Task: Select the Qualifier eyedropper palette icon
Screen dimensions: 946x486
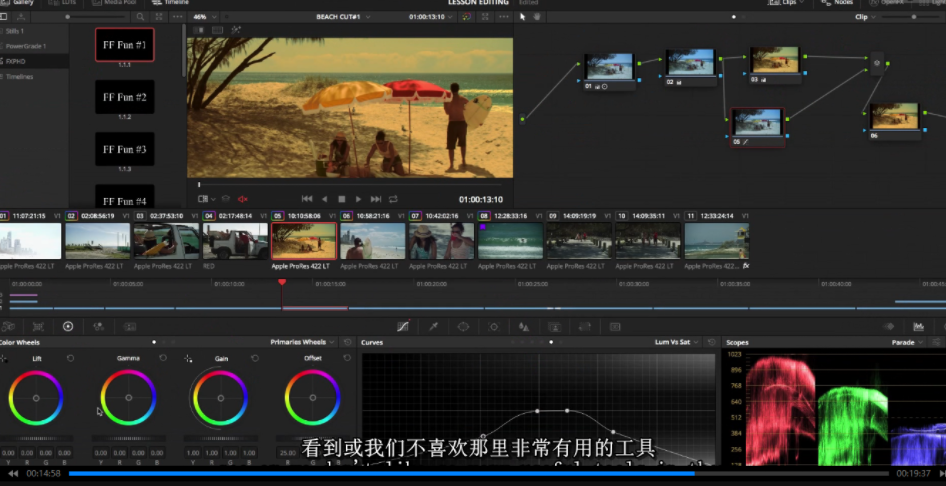Action: click(433, 326)
